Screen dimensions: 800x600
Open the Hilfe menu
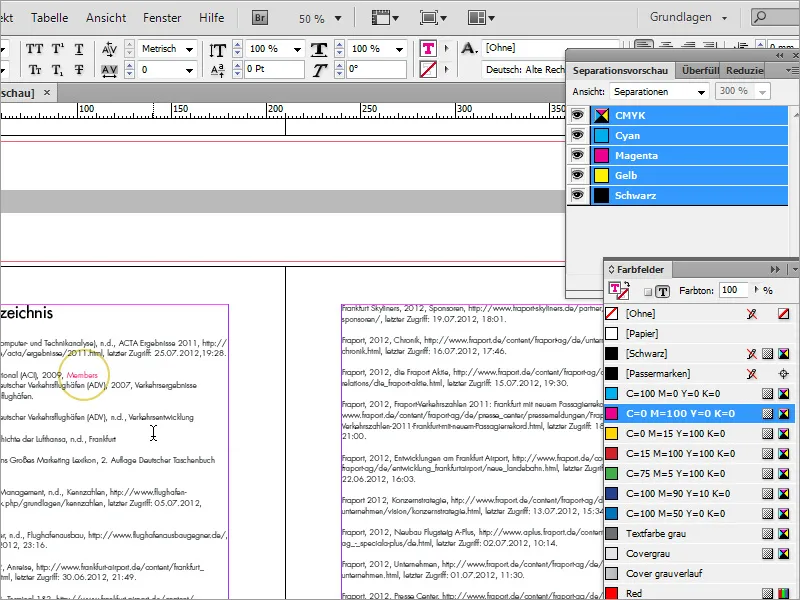(x=212, y=18)
